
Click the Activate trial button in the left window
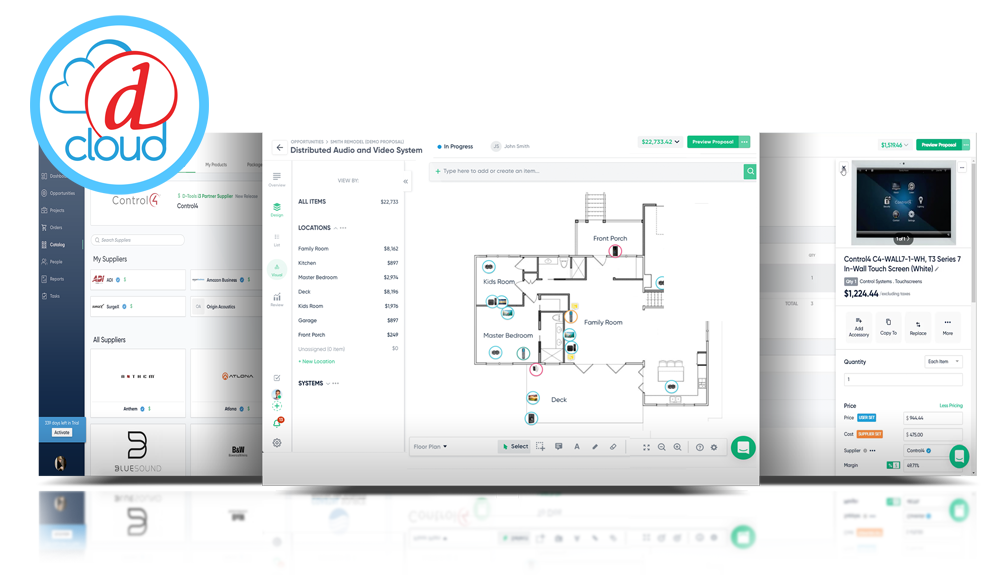[x=62, y=433]
